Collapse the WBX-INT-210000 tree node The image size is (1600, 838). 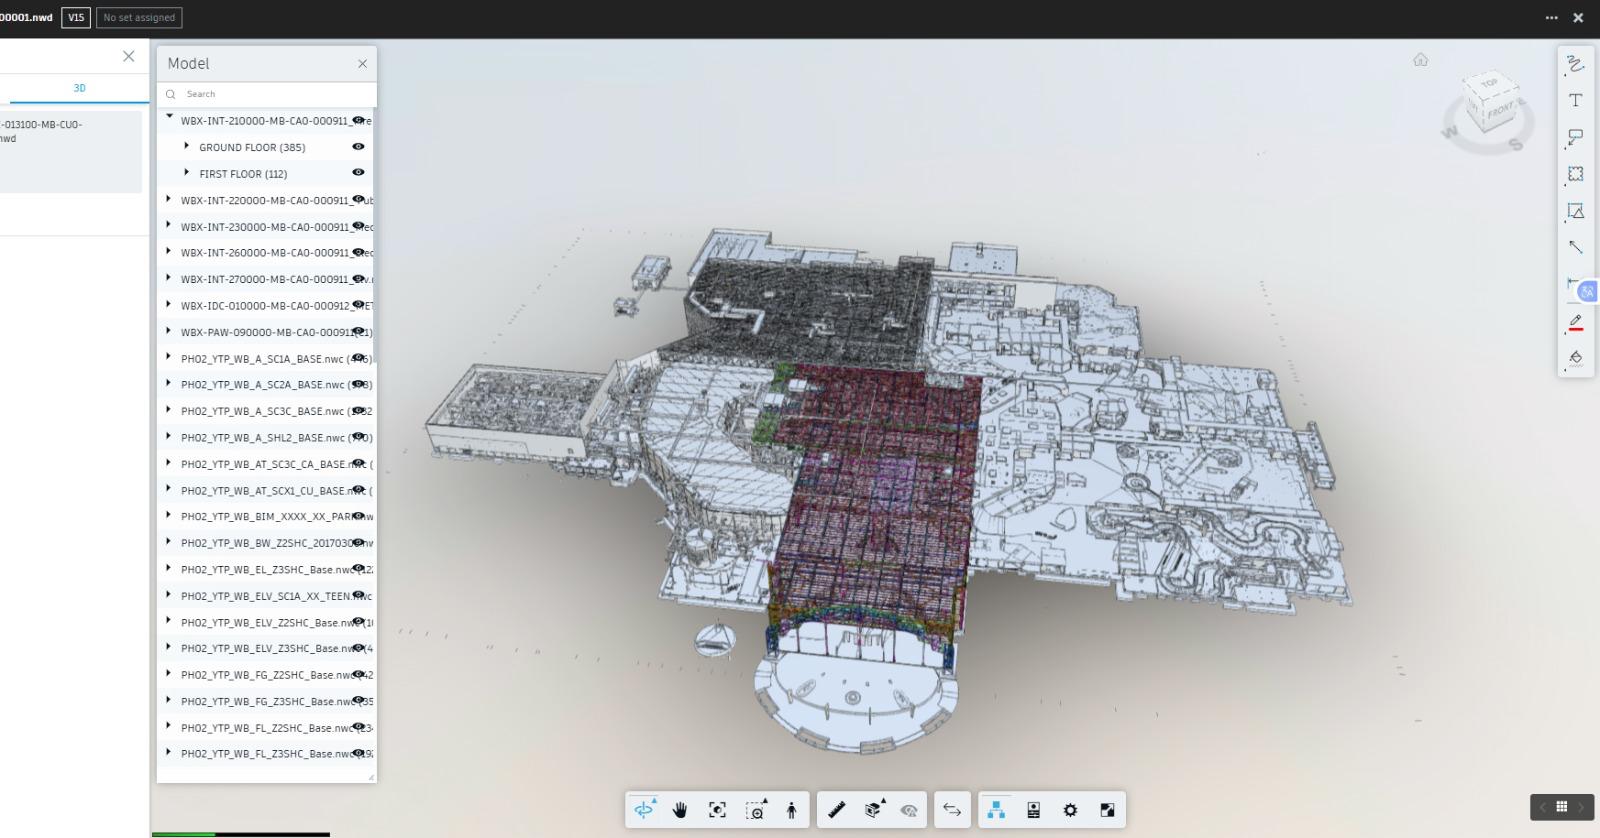169,118
